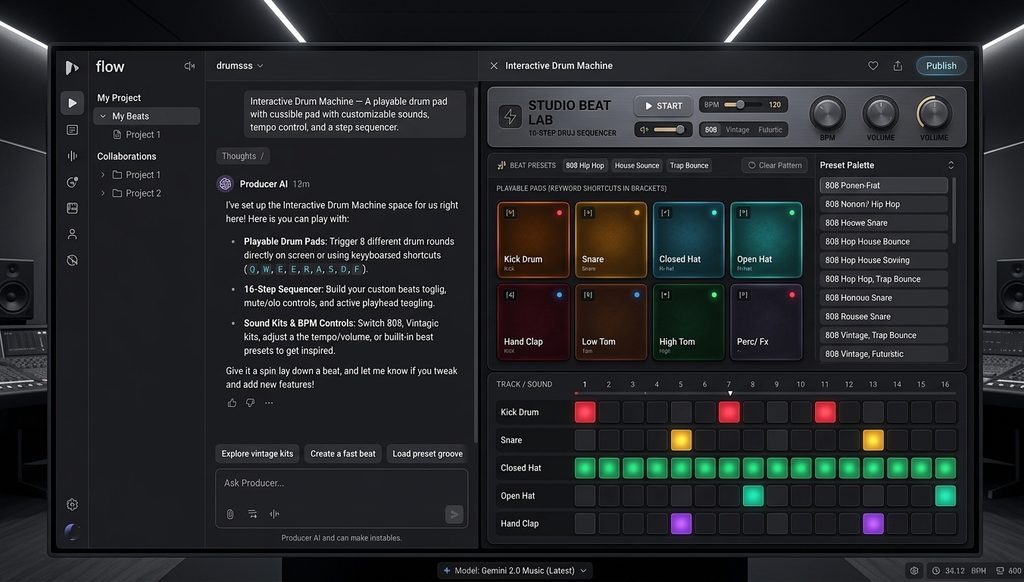Click the Create a fast beat suggestion
This screenshot has height=582, width=1024.
pyautogui.click(x=343, y=453)
